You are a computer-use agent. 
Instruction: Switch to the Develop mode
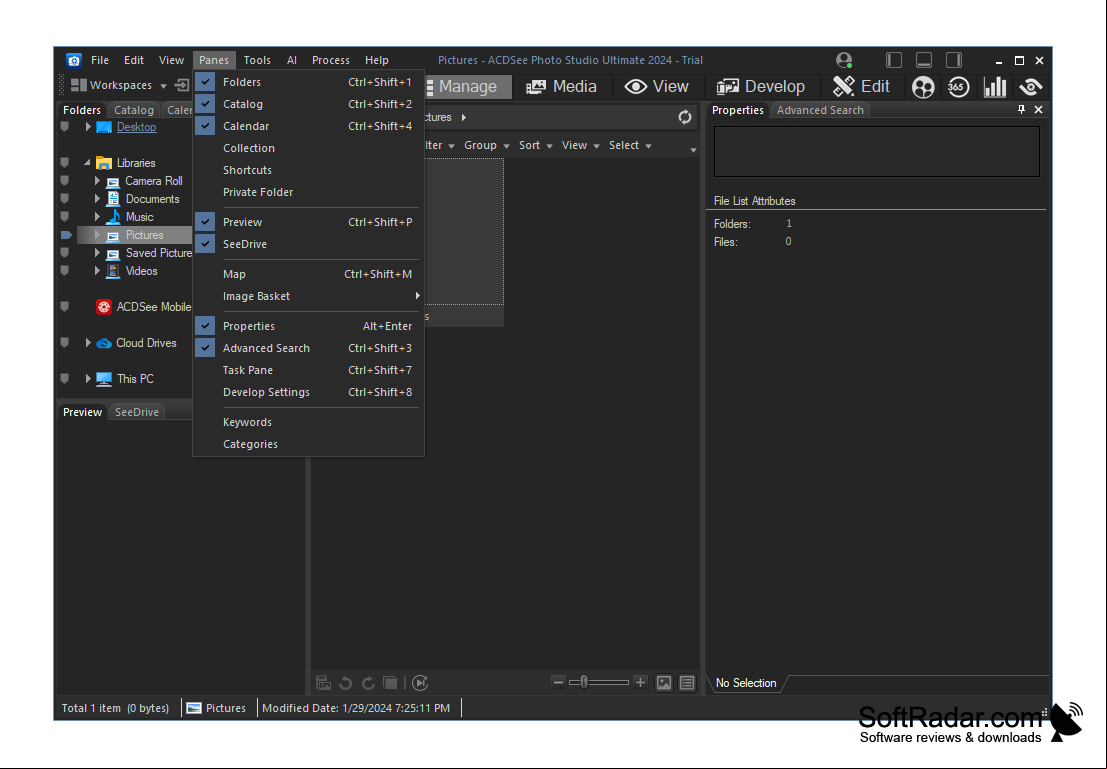760,87
